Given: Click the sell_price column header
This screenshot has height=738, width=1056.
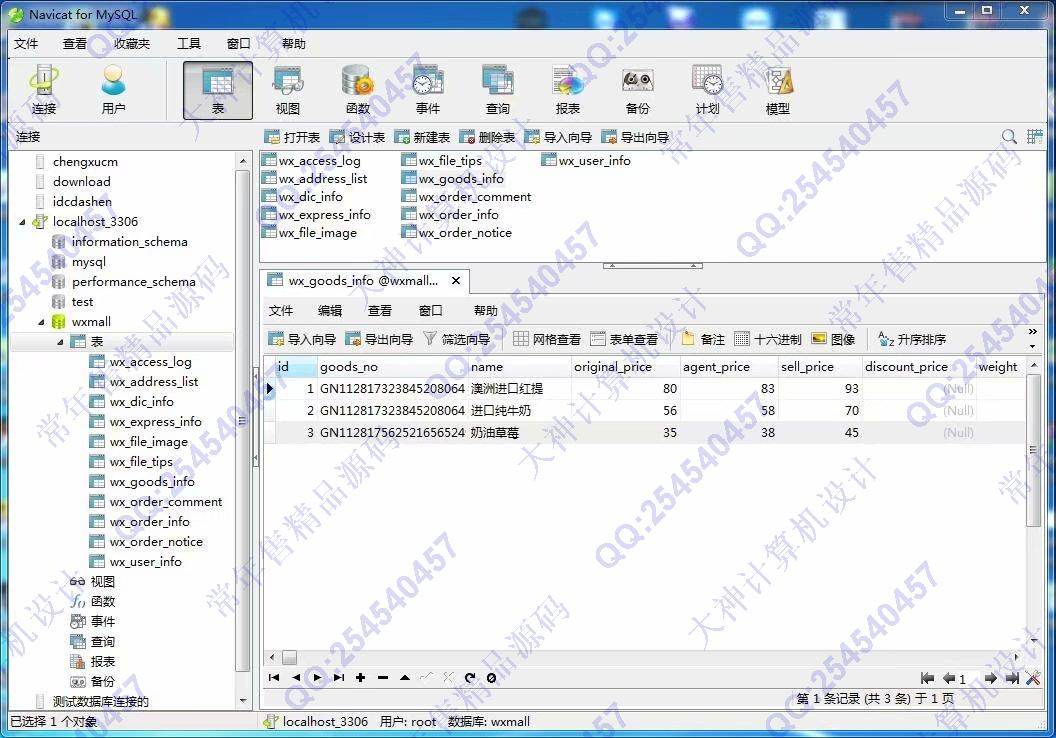Looking at the screenshot, I should [x=820, y=367].
